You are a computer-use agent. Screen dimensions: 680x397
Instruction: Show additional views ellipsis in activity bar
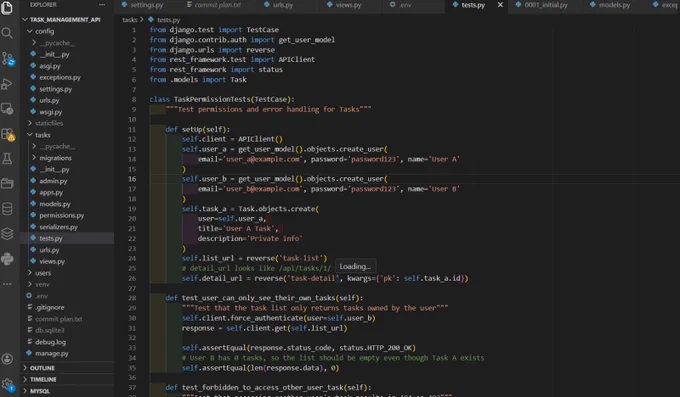click(x=7, y=284)
